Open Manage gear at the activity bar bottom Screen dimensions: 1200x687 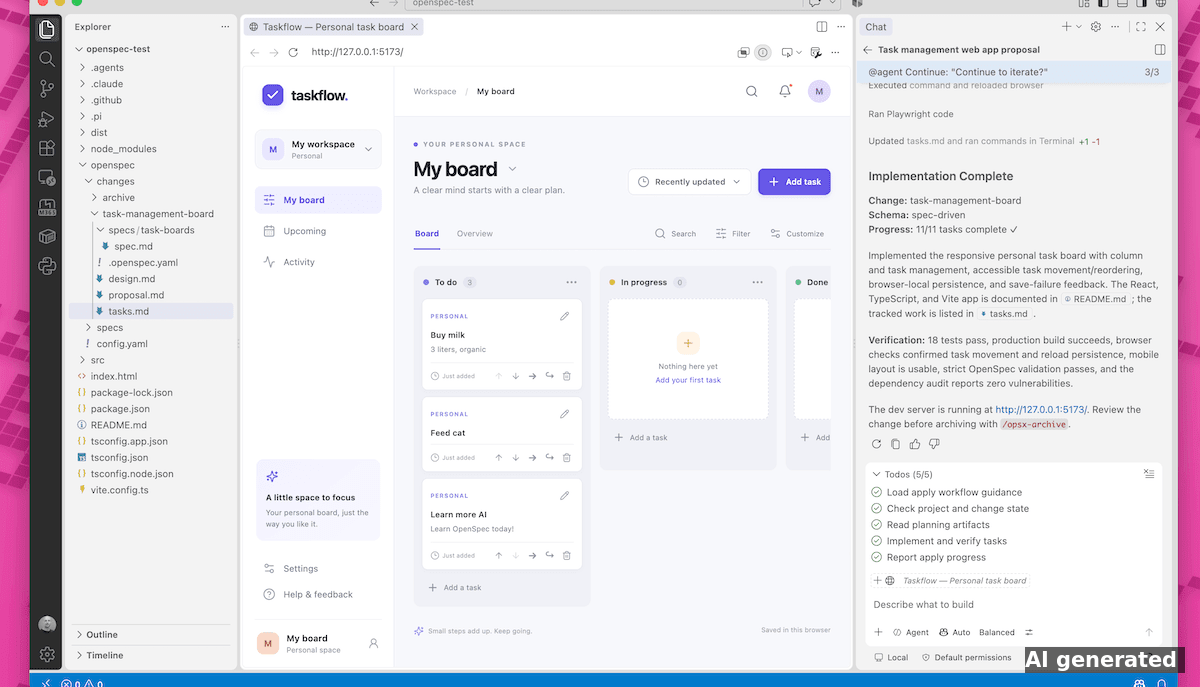[x=47, y=655]
